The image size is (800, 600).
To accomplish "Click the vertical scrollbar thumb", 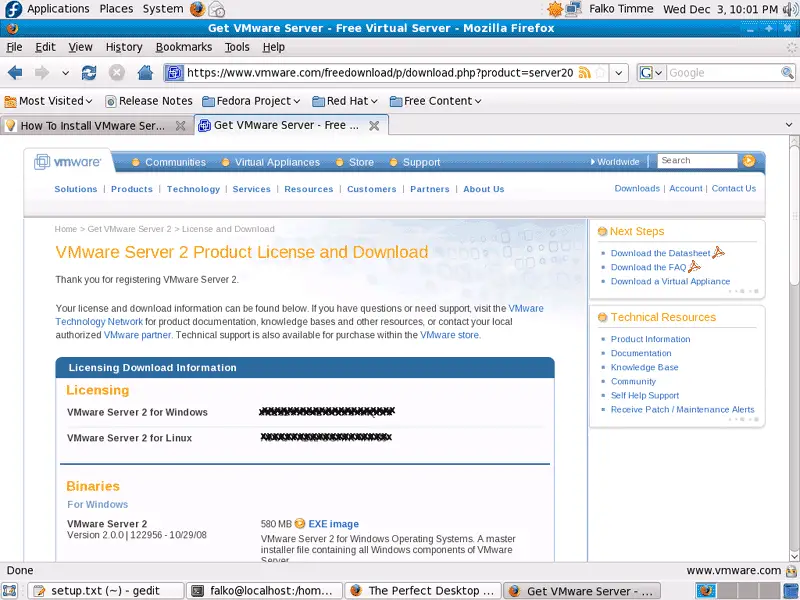I will click(x=794, y=214).
